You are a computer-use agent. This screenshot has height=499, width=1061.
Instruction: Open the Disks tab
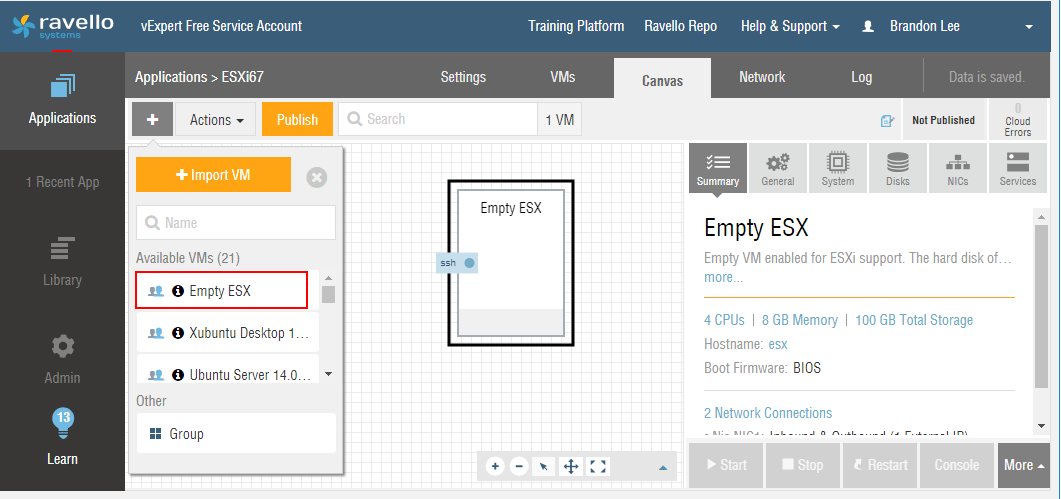point(898,168)
